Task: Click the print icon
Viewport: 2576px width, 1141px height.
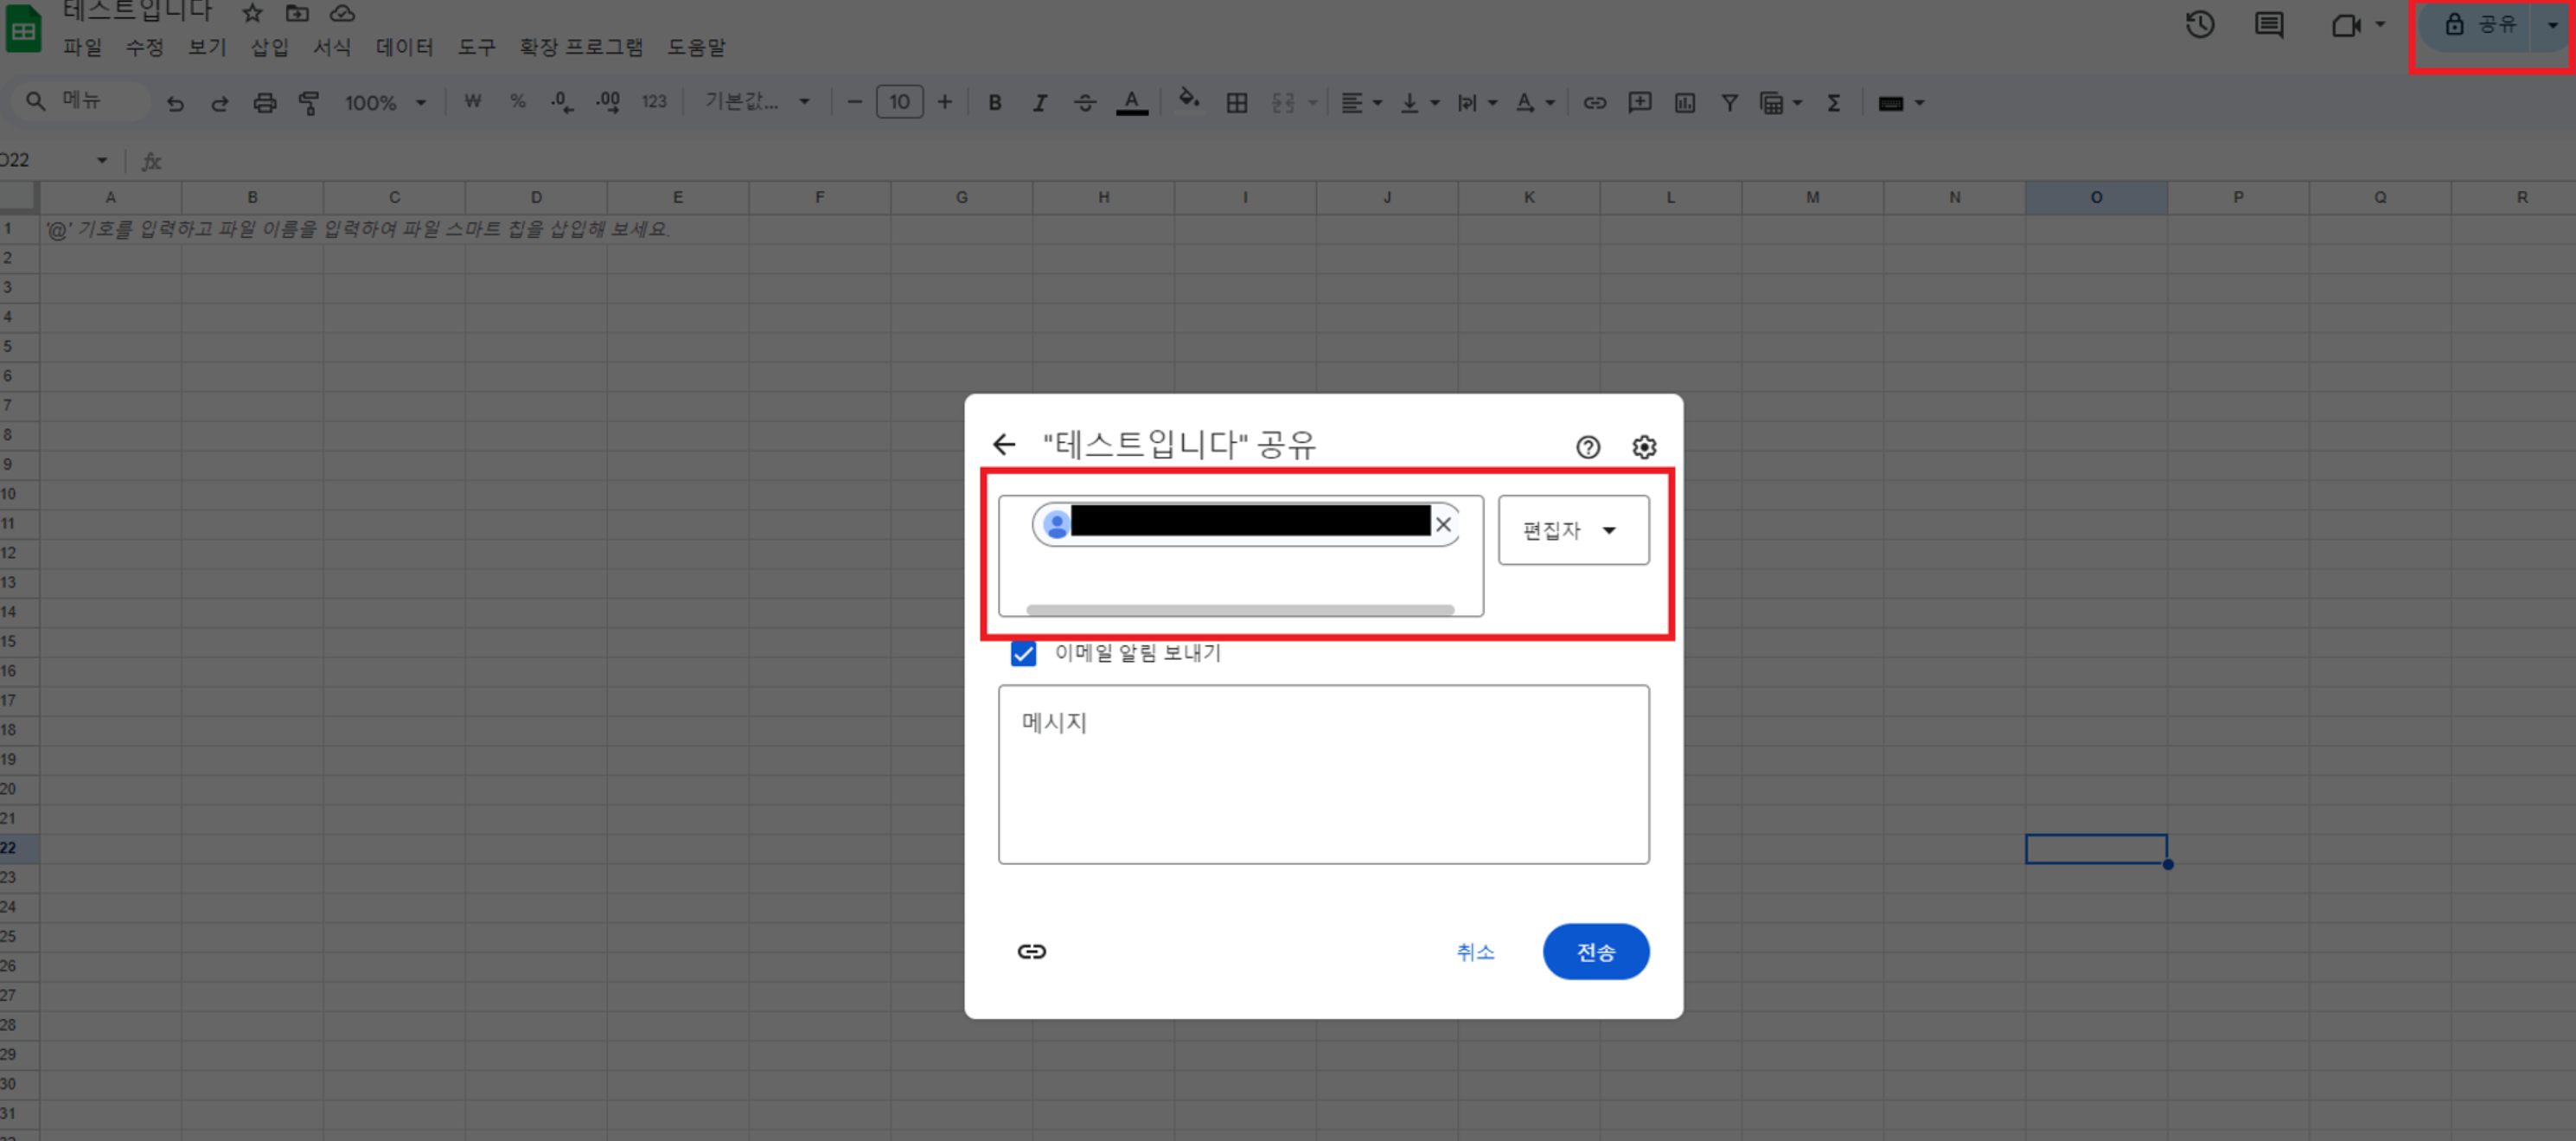Action: (x=264, y=102)
